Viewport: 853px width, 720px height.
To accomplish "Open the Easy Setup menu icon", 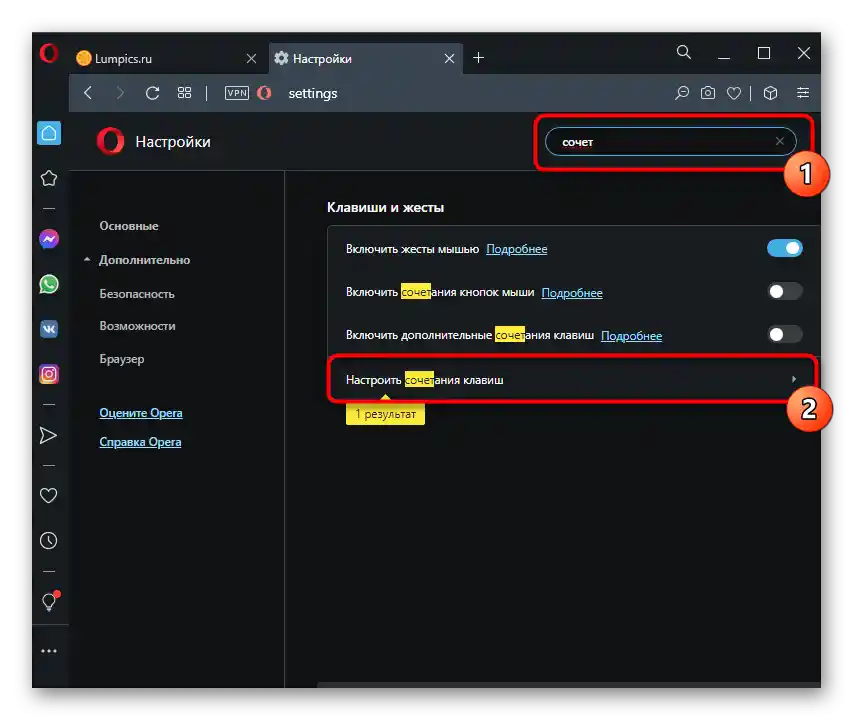I will (x=803, y=93).
